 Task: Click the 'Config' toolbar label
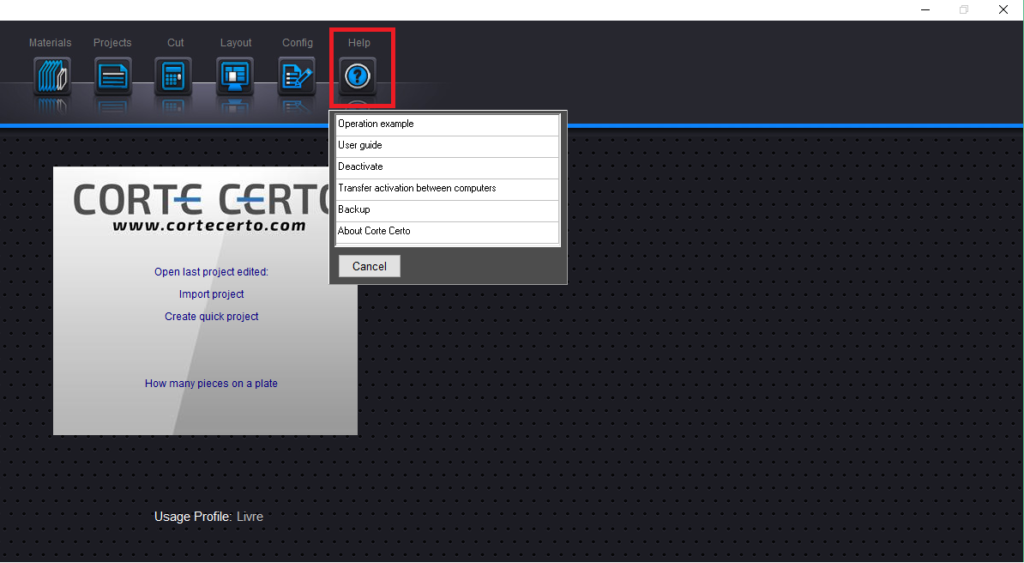coord(298,42)
